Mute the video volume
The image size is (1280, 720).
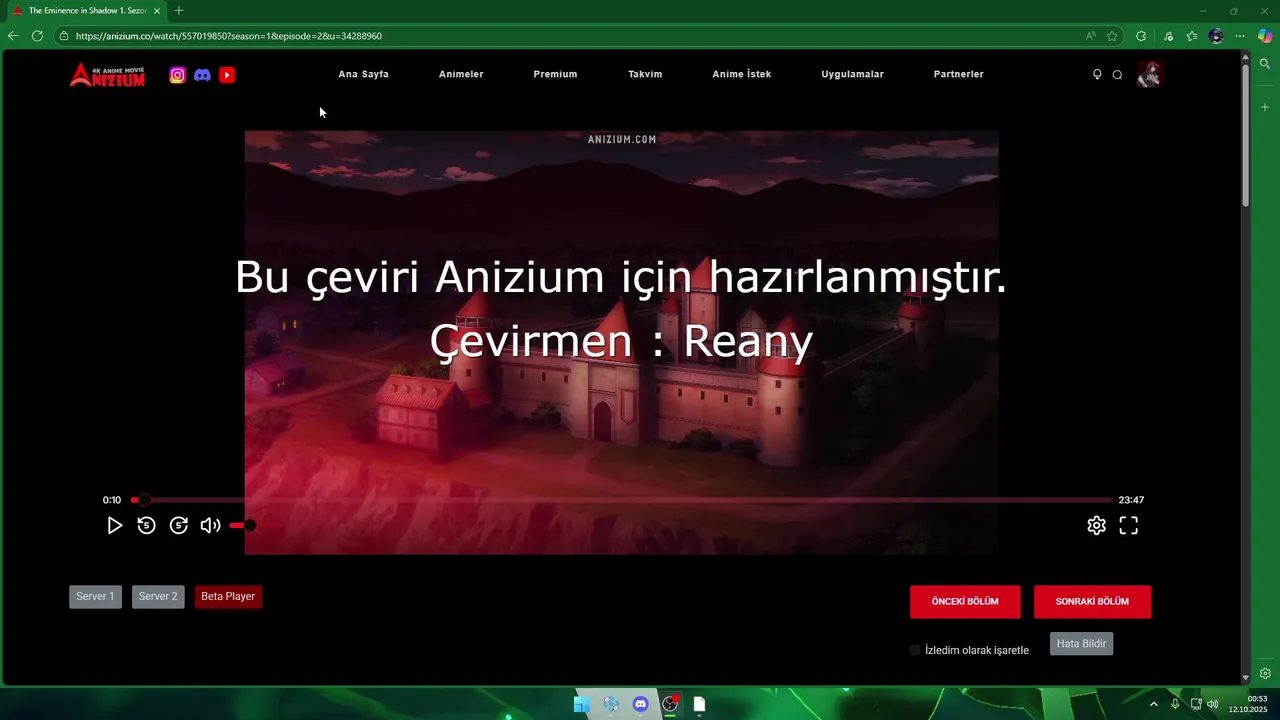coord(210,526)
